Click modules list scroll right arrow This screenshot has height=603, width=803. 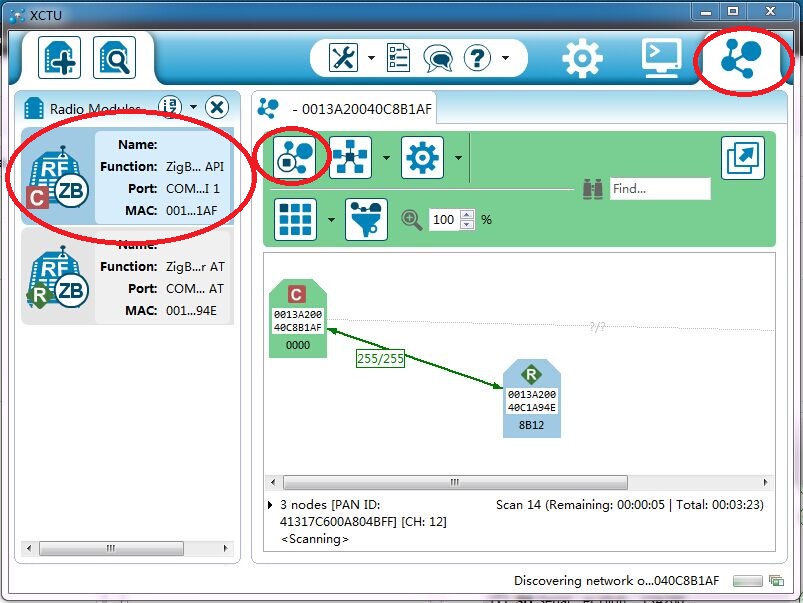[225, 548]
